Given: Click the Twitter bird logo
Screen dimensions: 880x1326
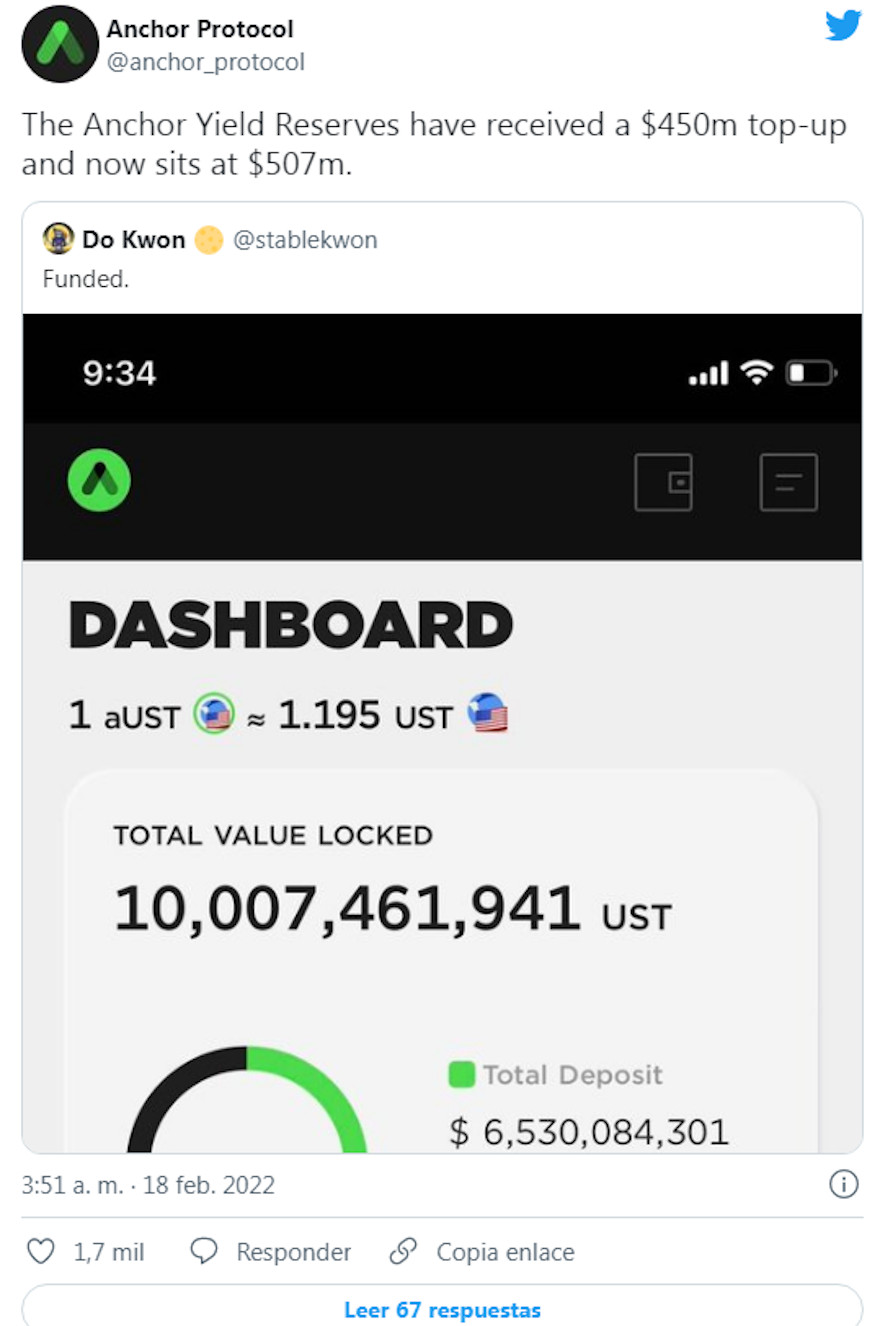Looking at the screenshot, I should (x=843, y=26).
